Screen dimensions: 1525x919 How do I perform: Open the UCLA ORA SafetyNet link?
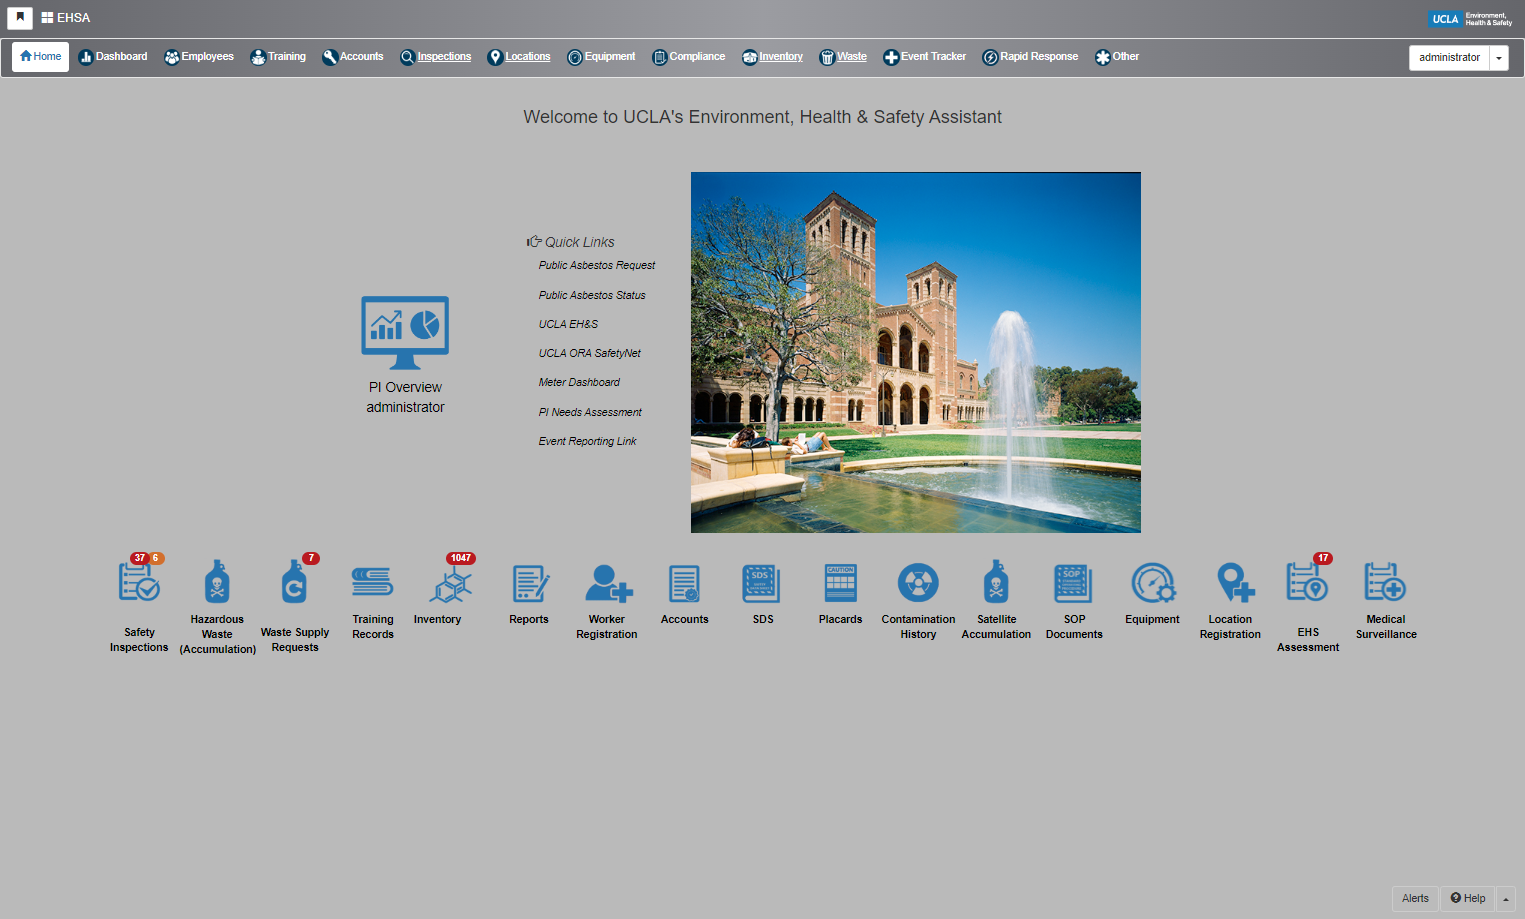590,354
